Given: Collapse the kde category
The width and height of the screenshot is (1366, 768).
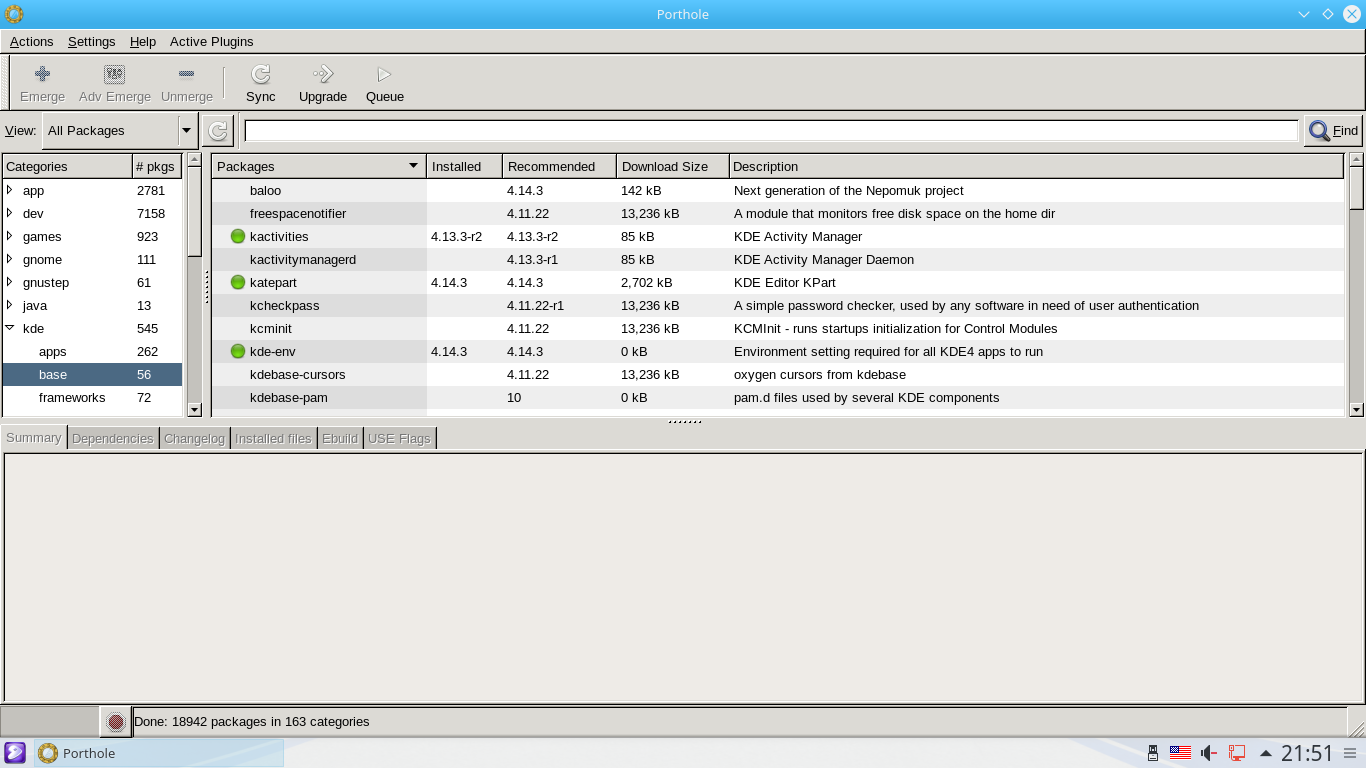Looking at the screenshot, I should [x=10, y=328].
